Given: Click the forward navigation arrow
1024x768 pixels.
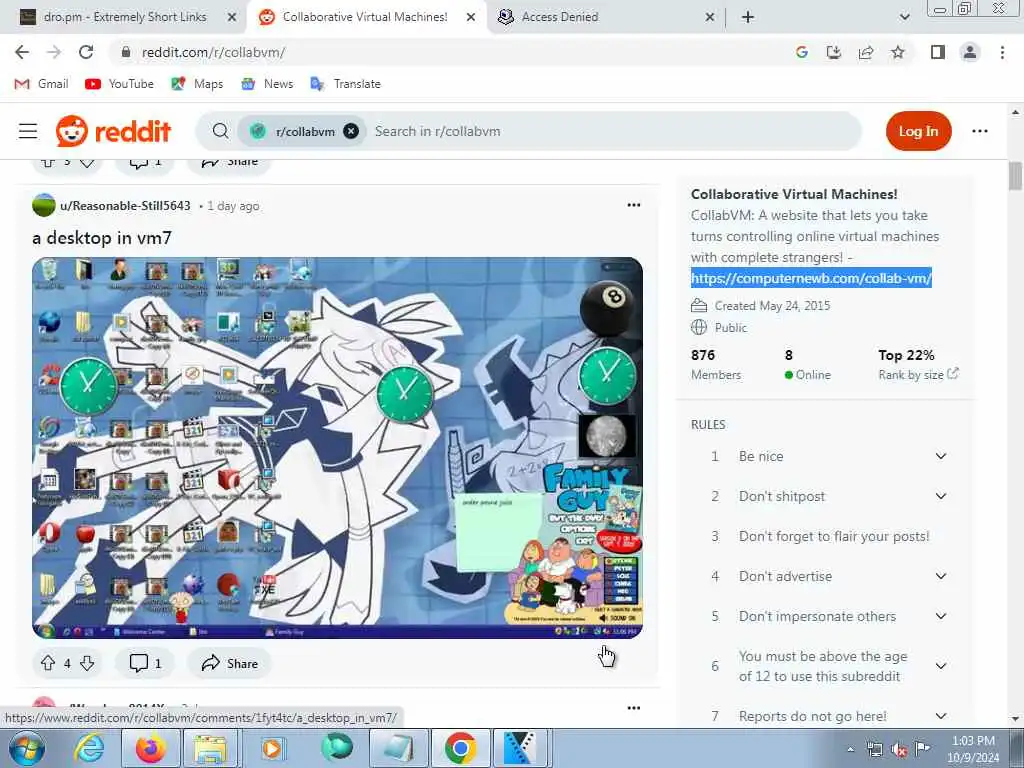Looking at the screenshot, I should click(54, 52).
